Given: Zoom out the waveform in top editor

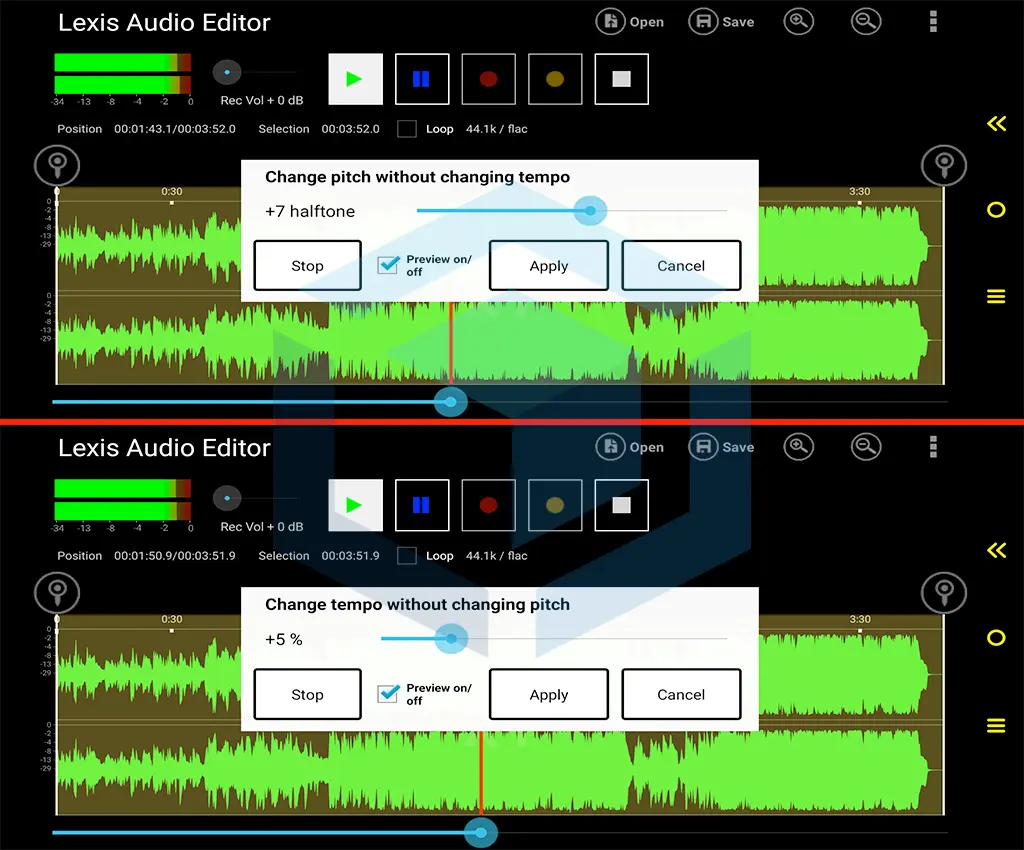Looking at the screenshot, I should 866,22.
